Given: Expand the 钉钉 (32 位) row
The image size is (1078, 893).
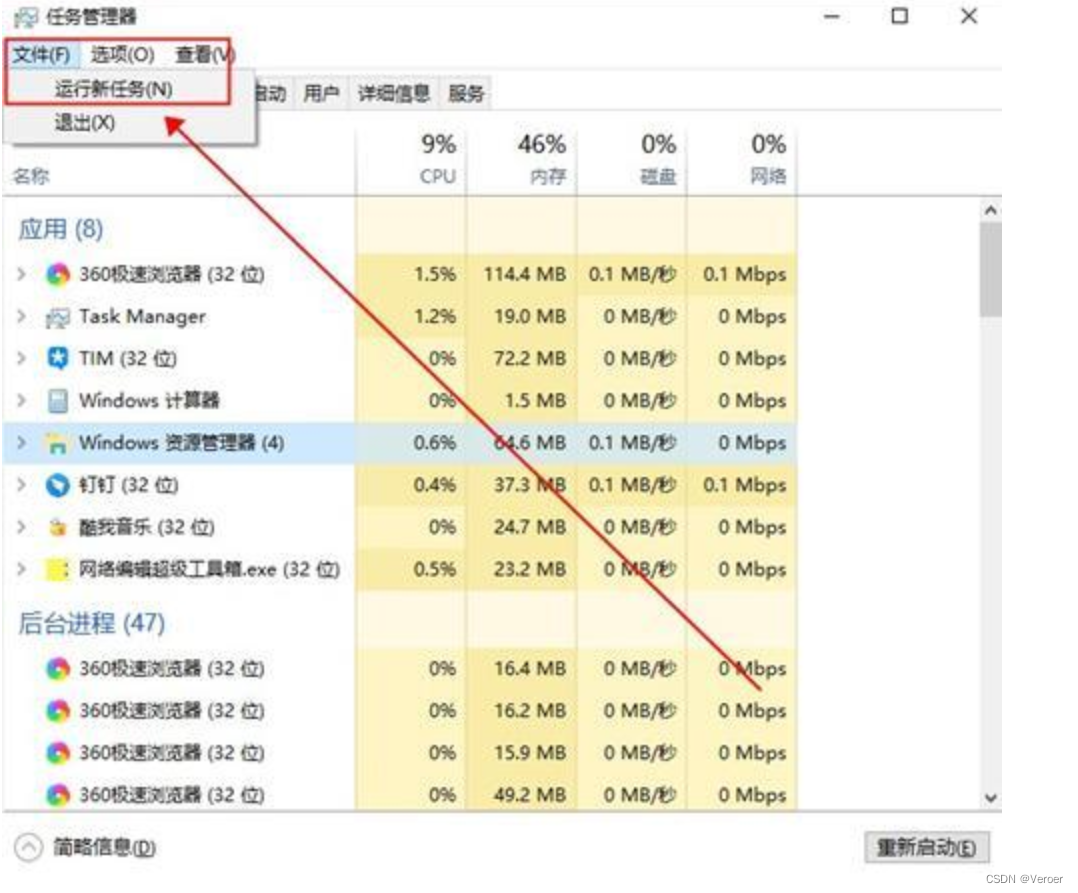Looking at the screenshot, I should tap(21, 485).
